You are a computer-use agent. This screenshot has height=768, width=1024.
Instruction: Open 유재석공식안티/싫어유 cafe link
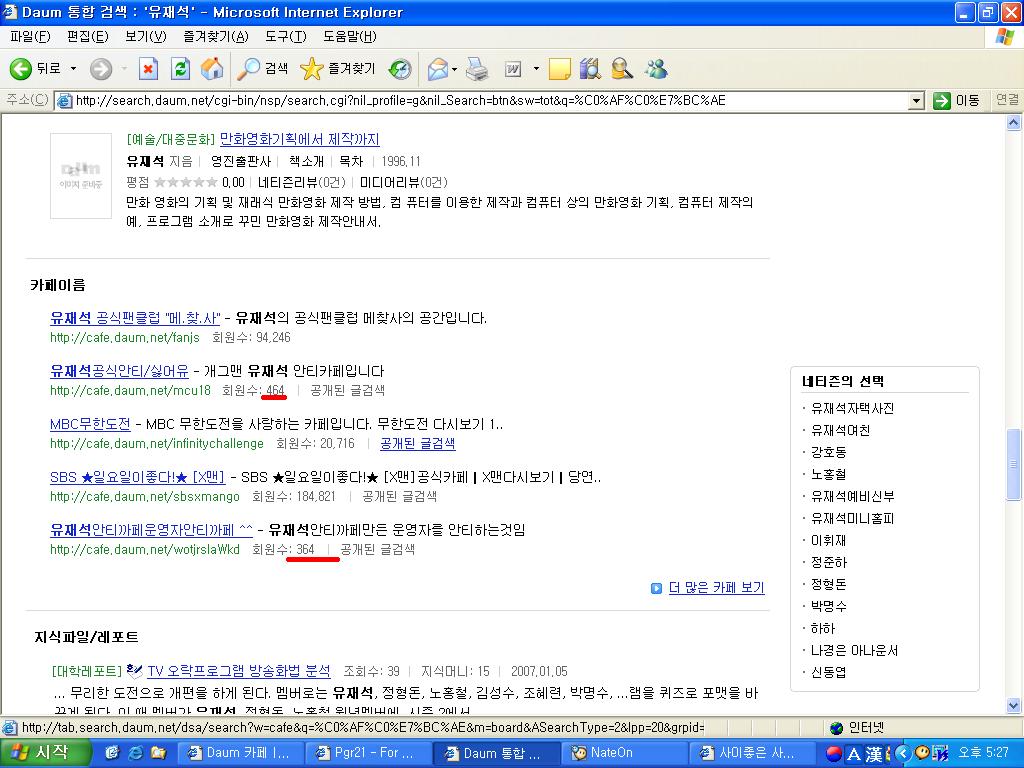[x=120, y=371]
